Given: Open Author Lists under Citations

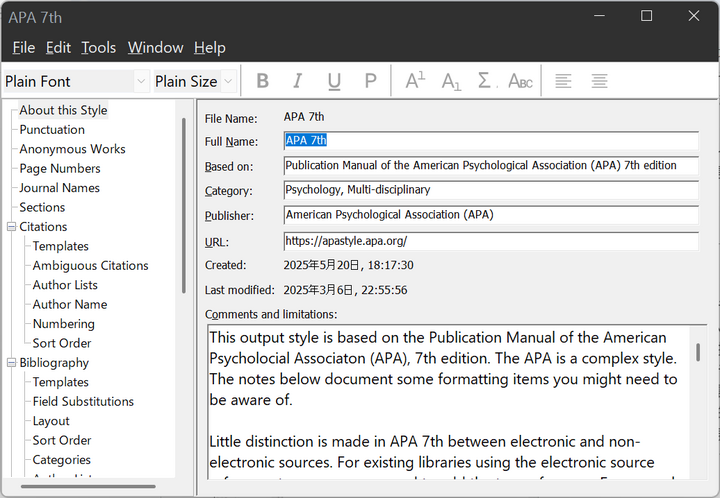Looking at the screenshot, I should coord(65,285).
